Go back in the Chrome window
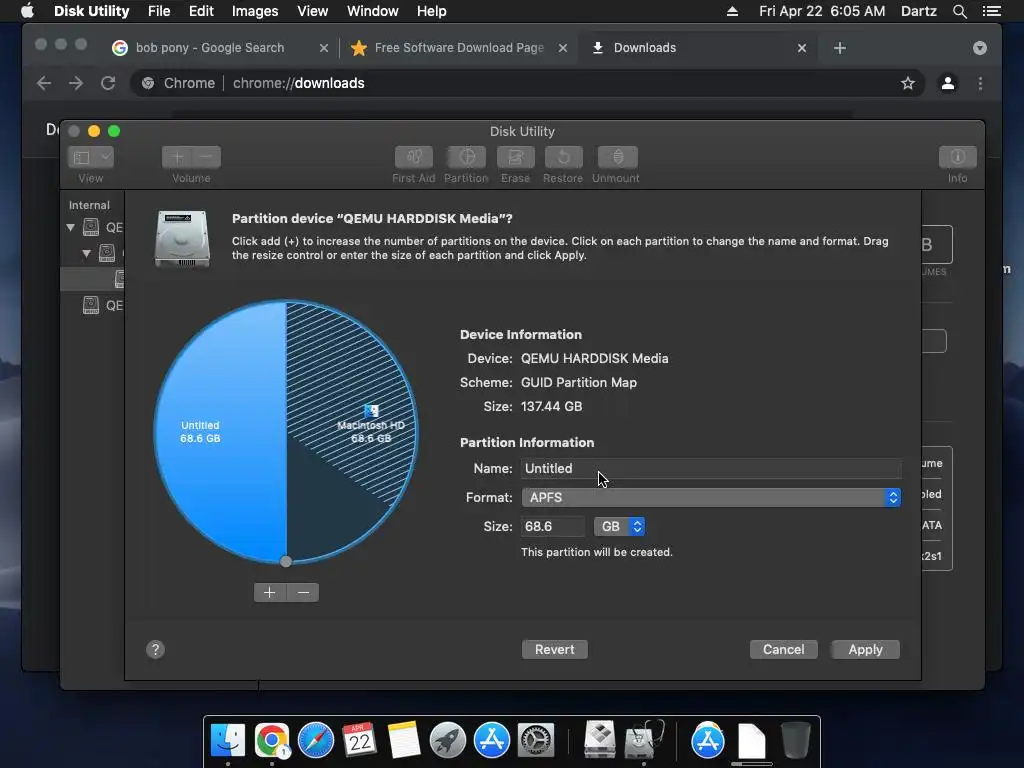 44,83
